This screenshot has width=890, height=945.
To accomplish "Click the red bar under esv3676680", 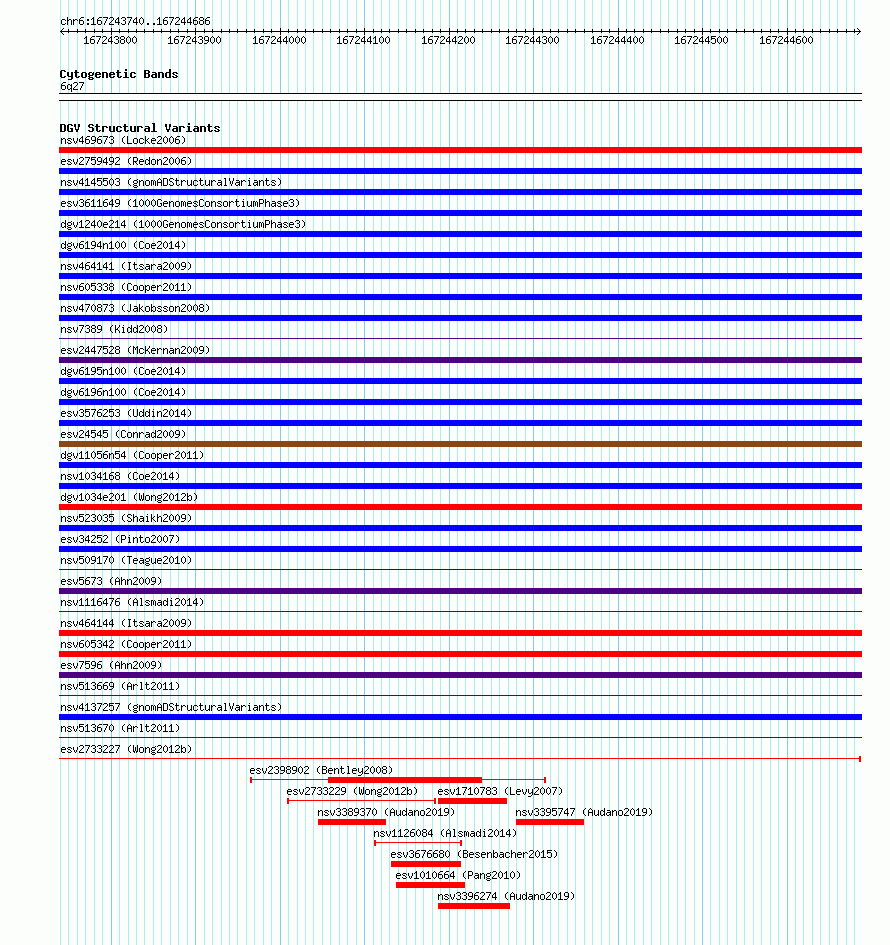I will 426,864.
